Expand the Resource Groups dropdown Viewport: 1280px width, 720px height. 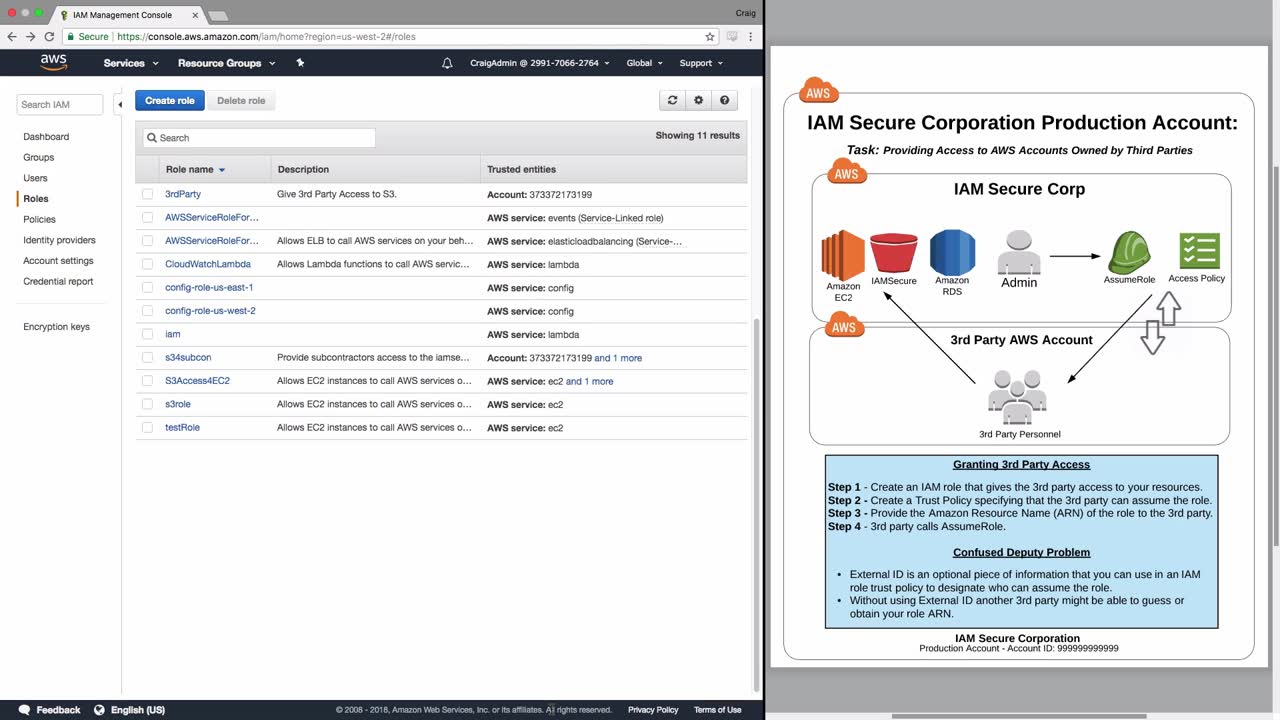point(226,63)
